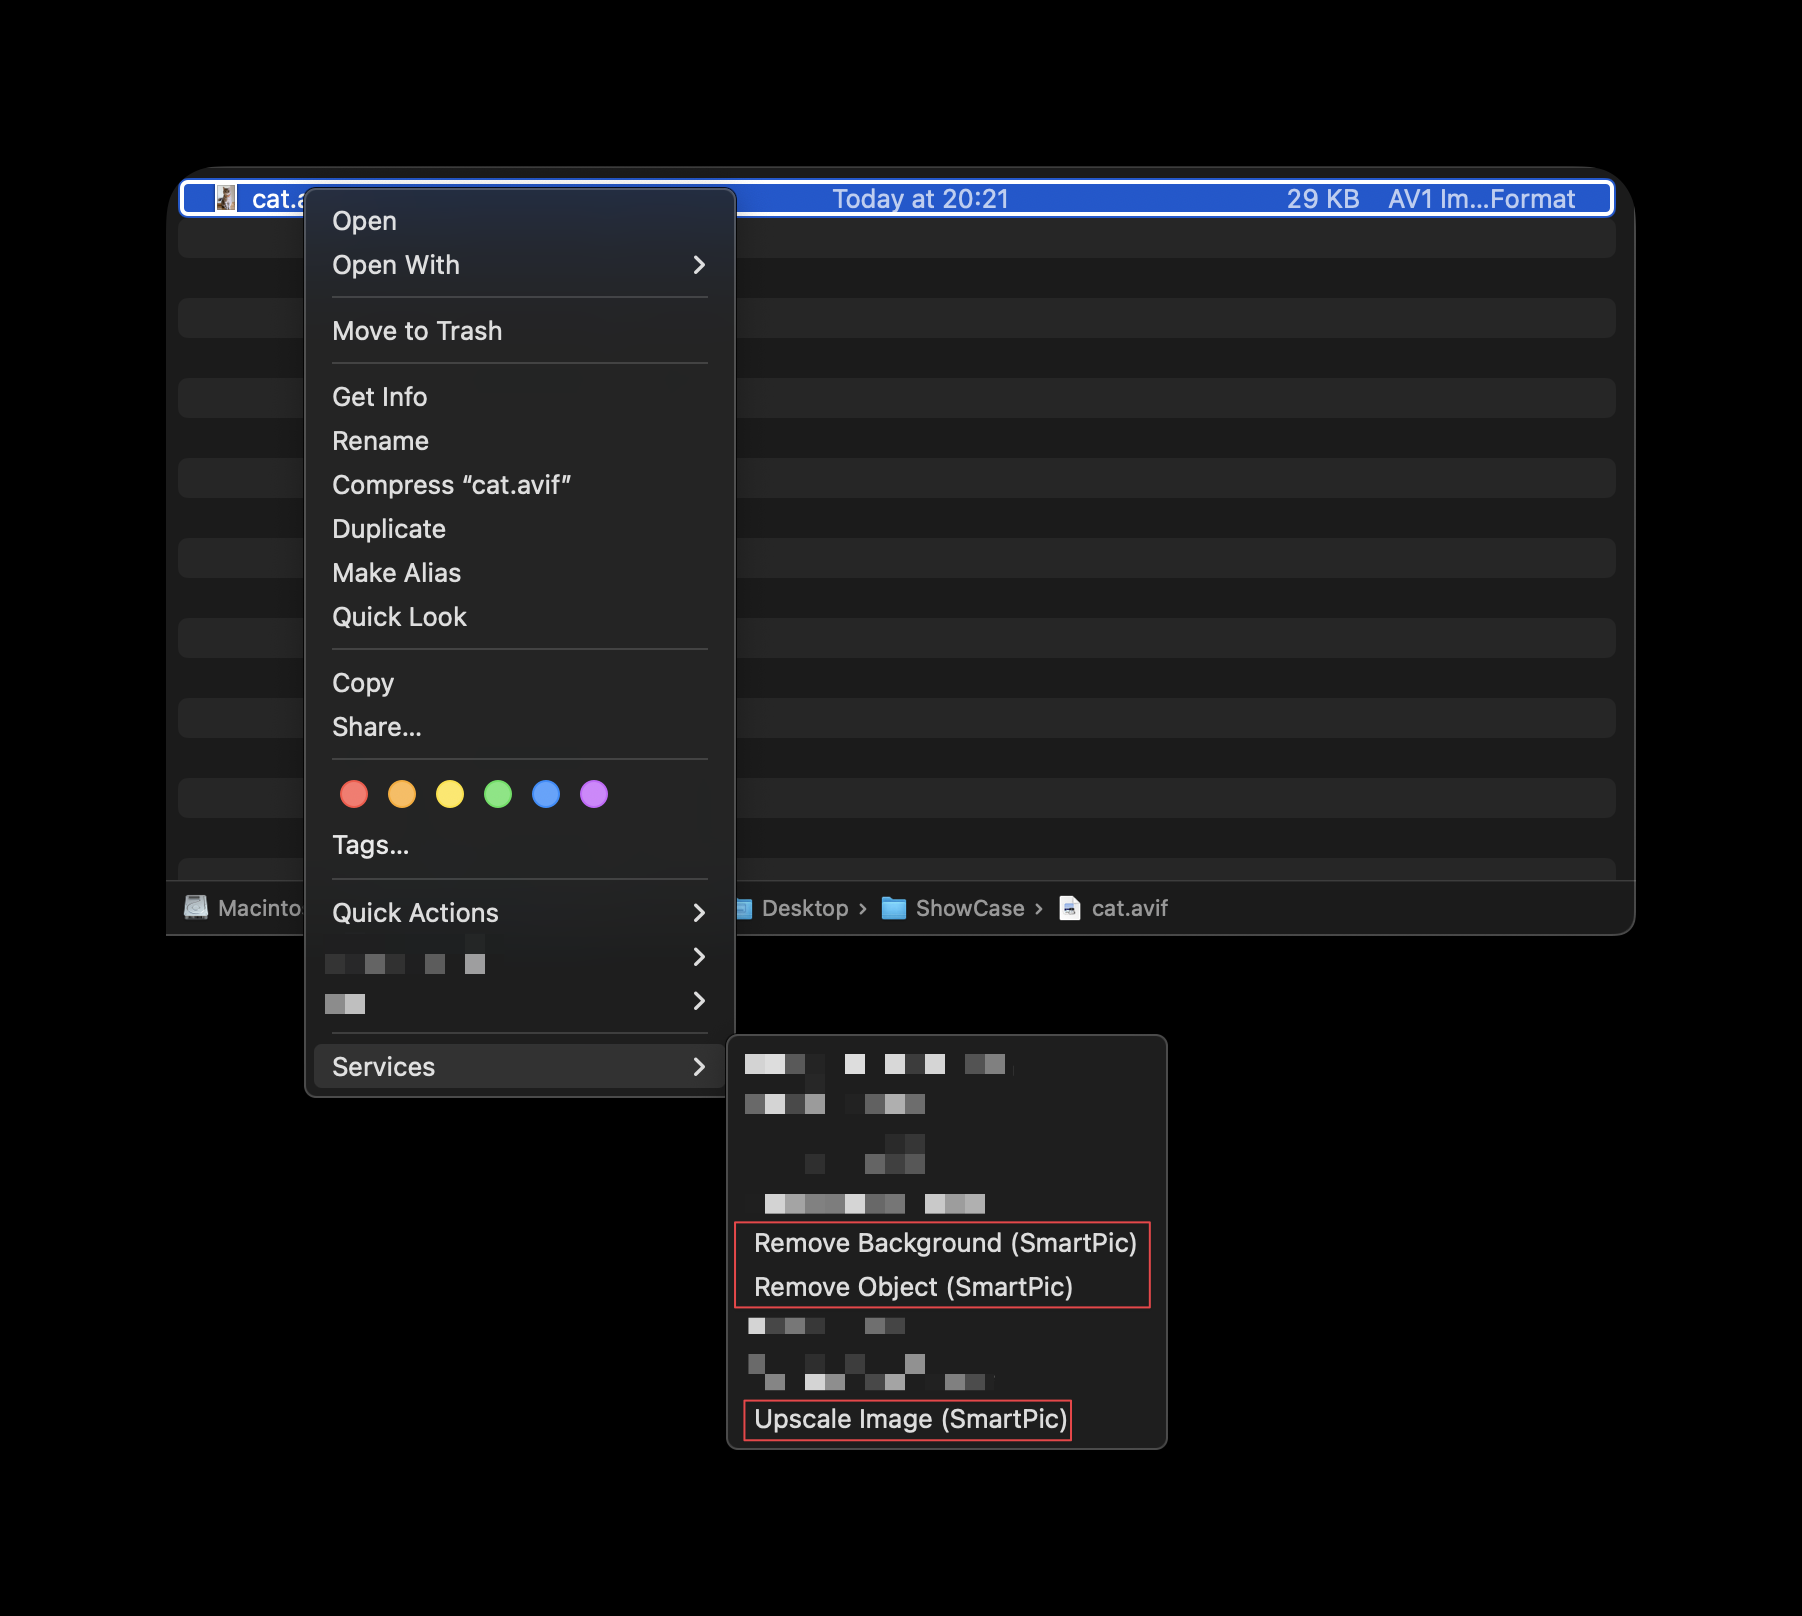Apply the green tag color
1802x1616 pixels.
pyautogui.click(x=498, y=793)
